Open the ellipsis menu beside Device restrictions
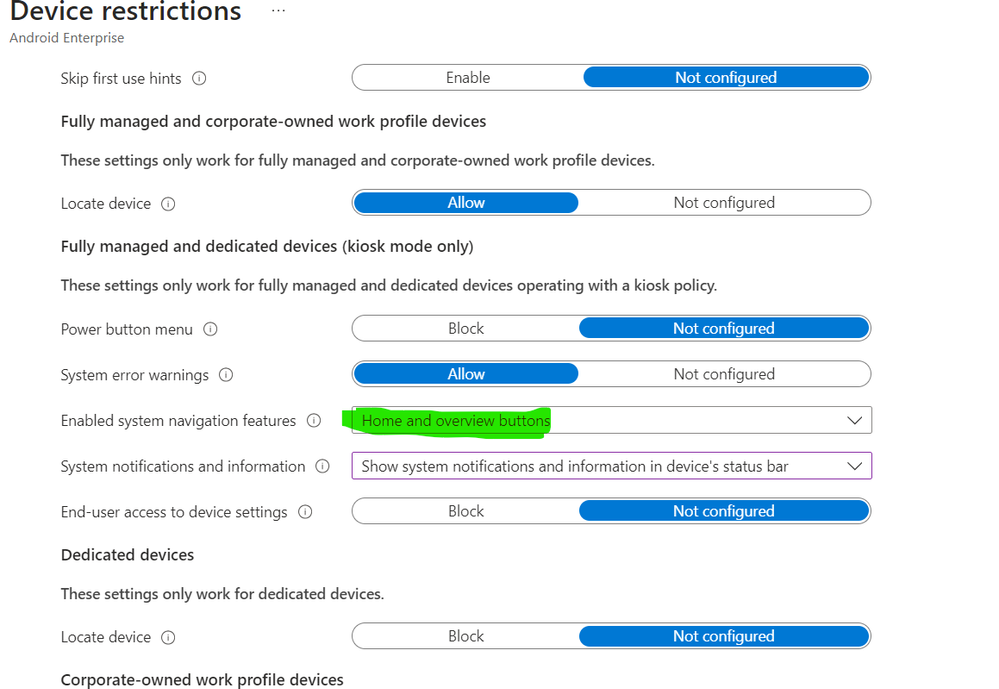This screenshot has width=999, height=689. (x=278, y=12)
